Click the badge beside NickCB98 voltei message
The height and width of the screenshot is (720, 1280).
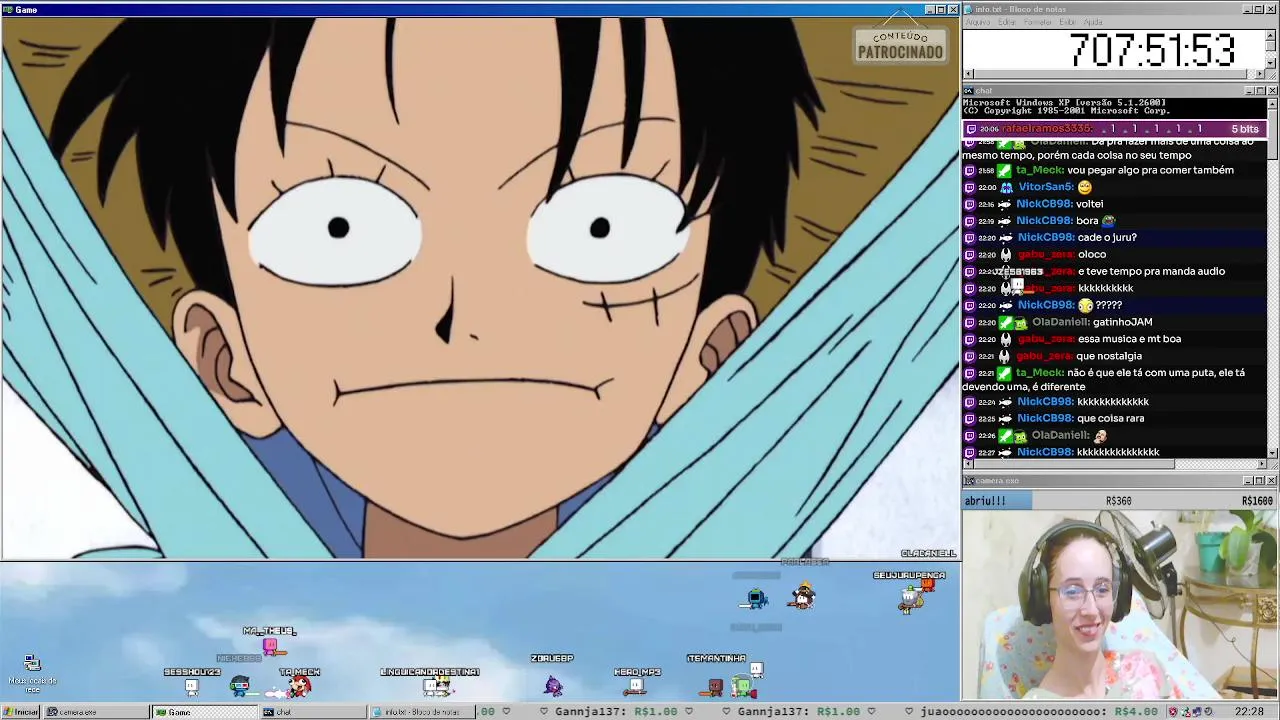1004,204
